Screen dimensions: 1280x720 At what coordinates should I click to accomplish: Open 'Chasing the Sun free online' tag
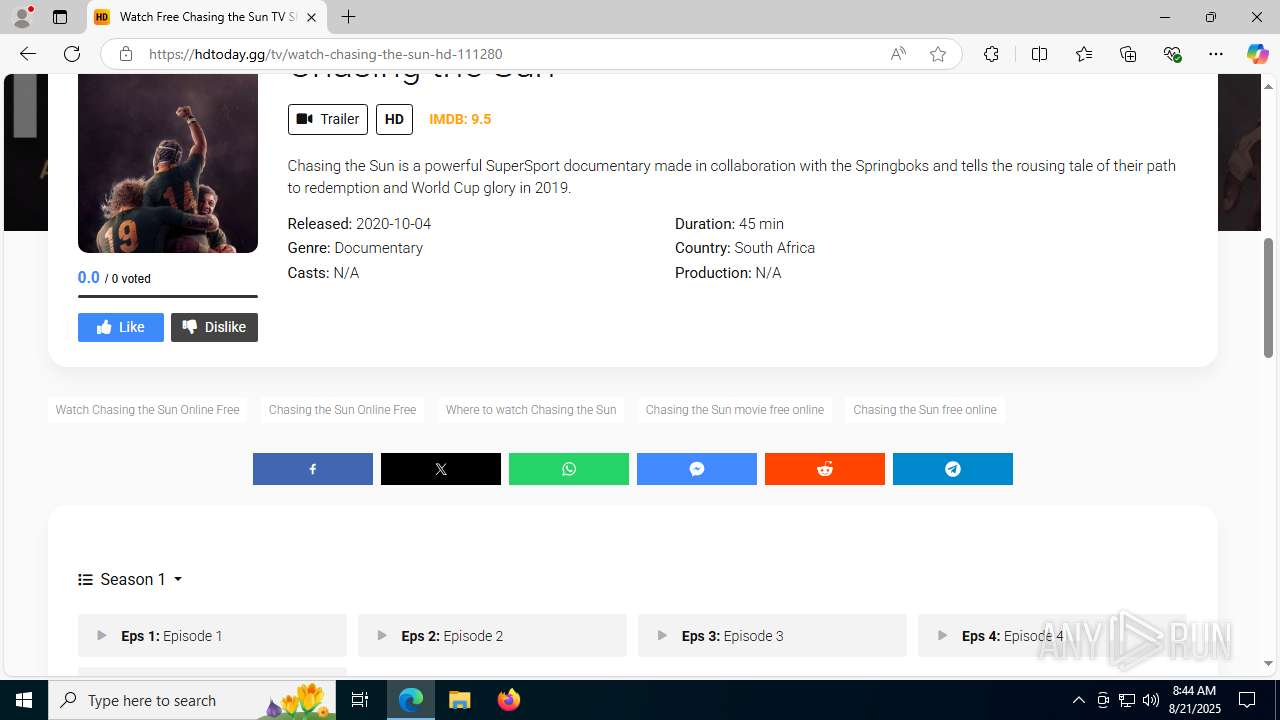tap(925, 410)
